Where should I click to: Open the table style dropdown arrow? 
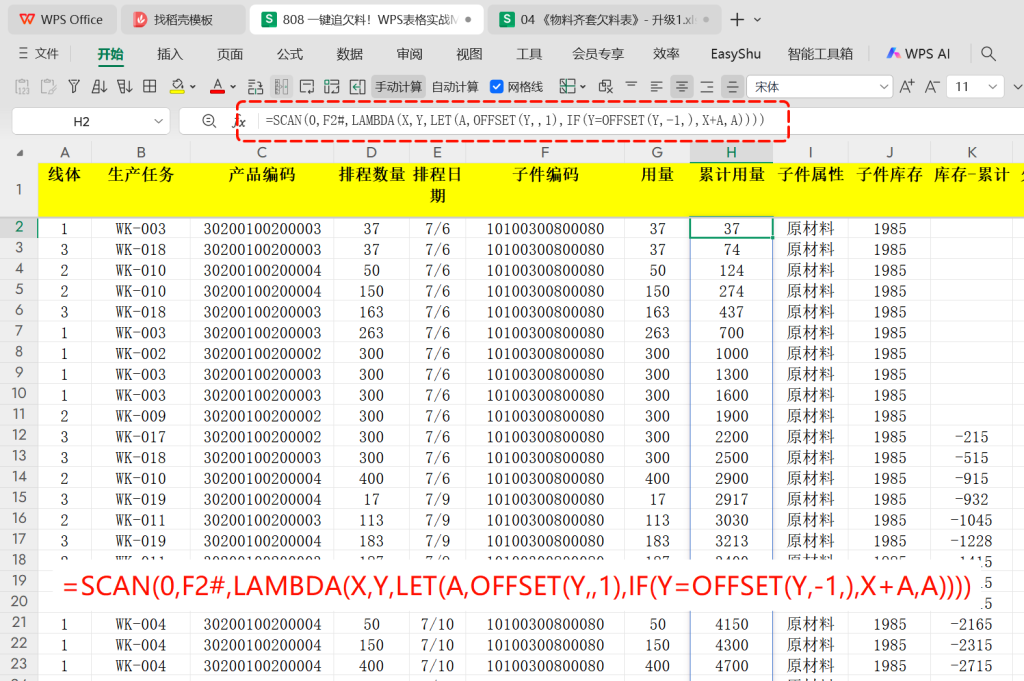[583, 87]
